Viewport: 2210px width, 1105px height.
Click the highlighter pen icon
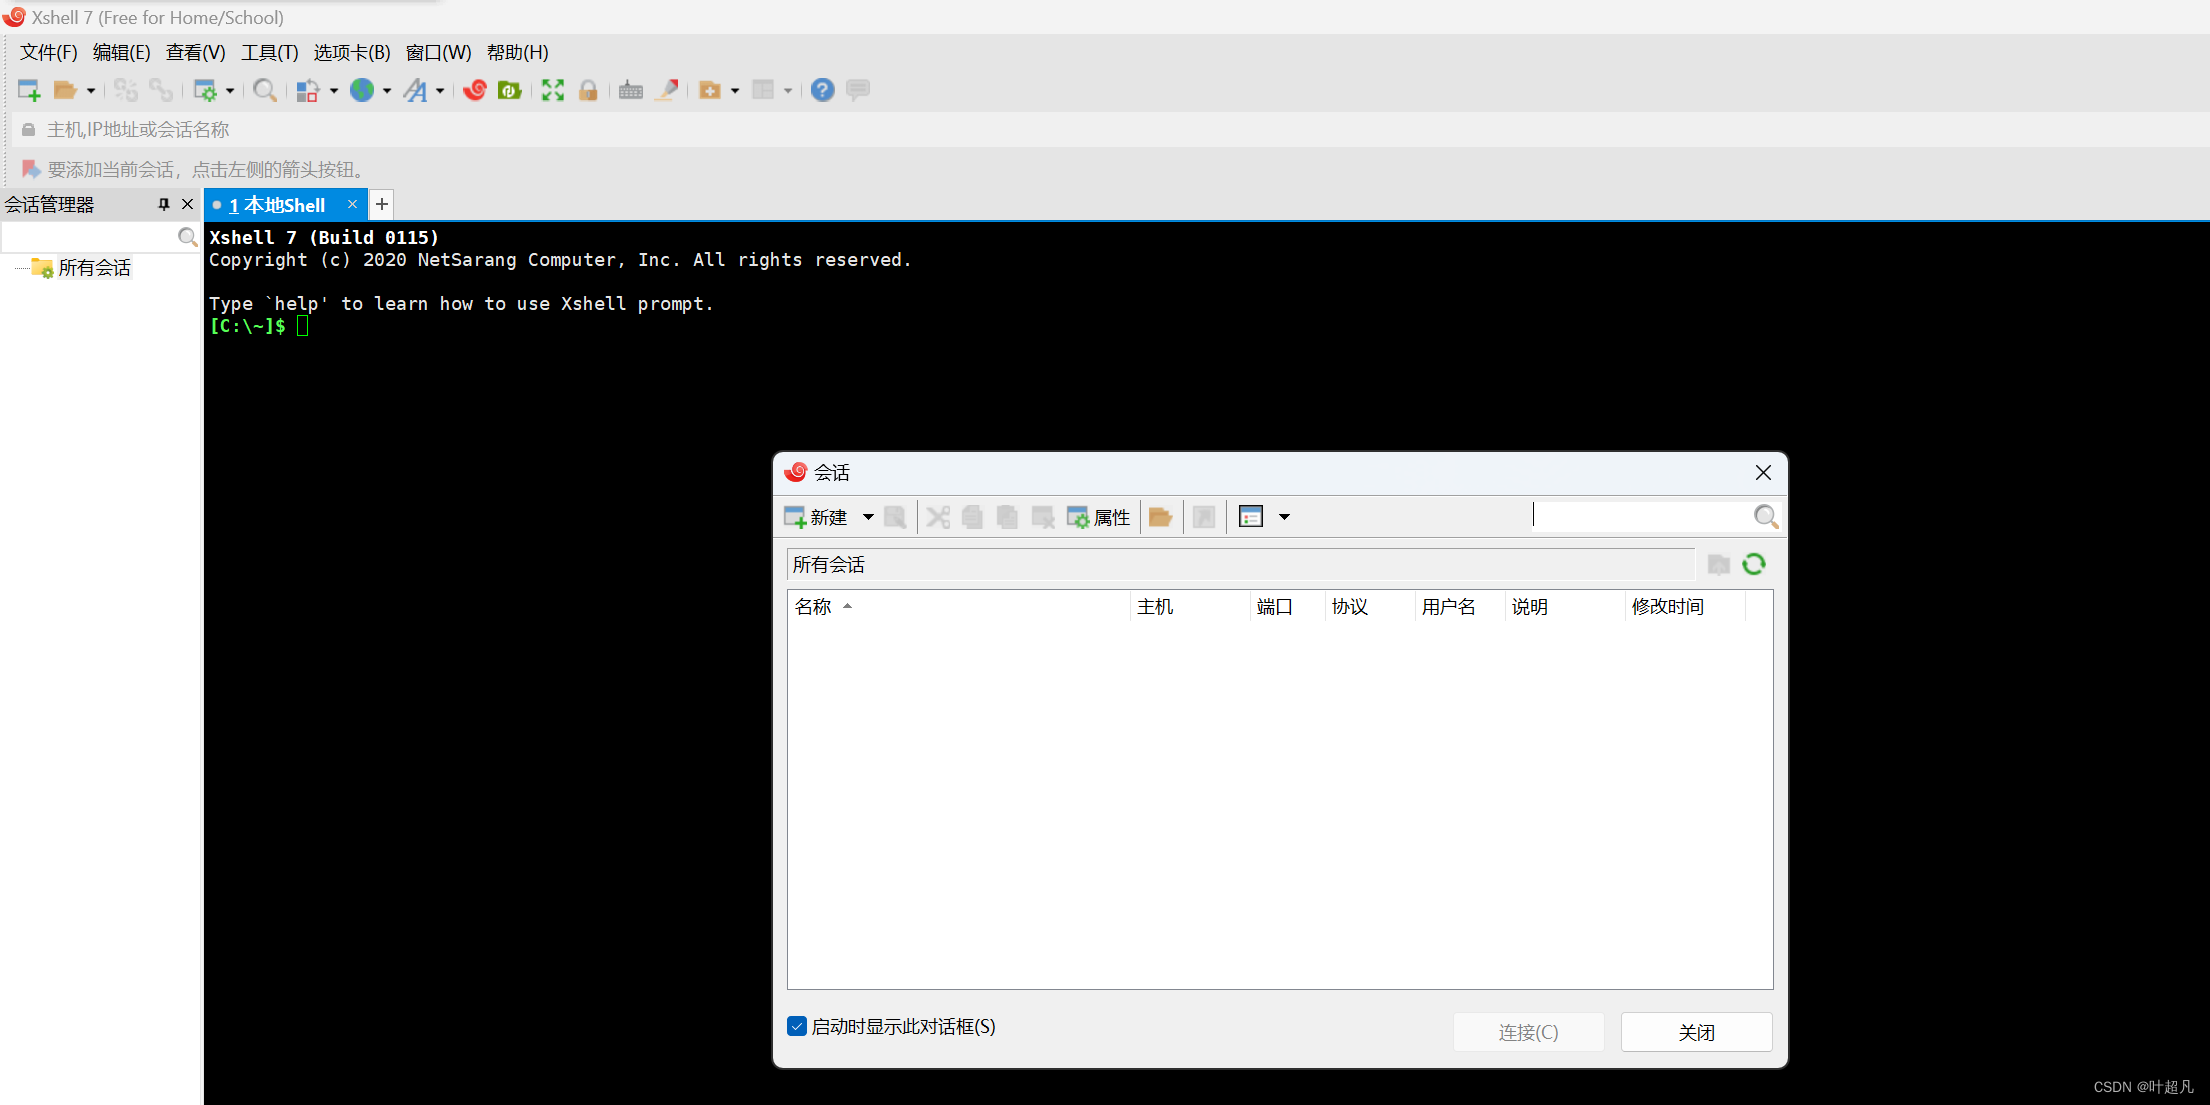pyautogui.click(x=667, y=90)
